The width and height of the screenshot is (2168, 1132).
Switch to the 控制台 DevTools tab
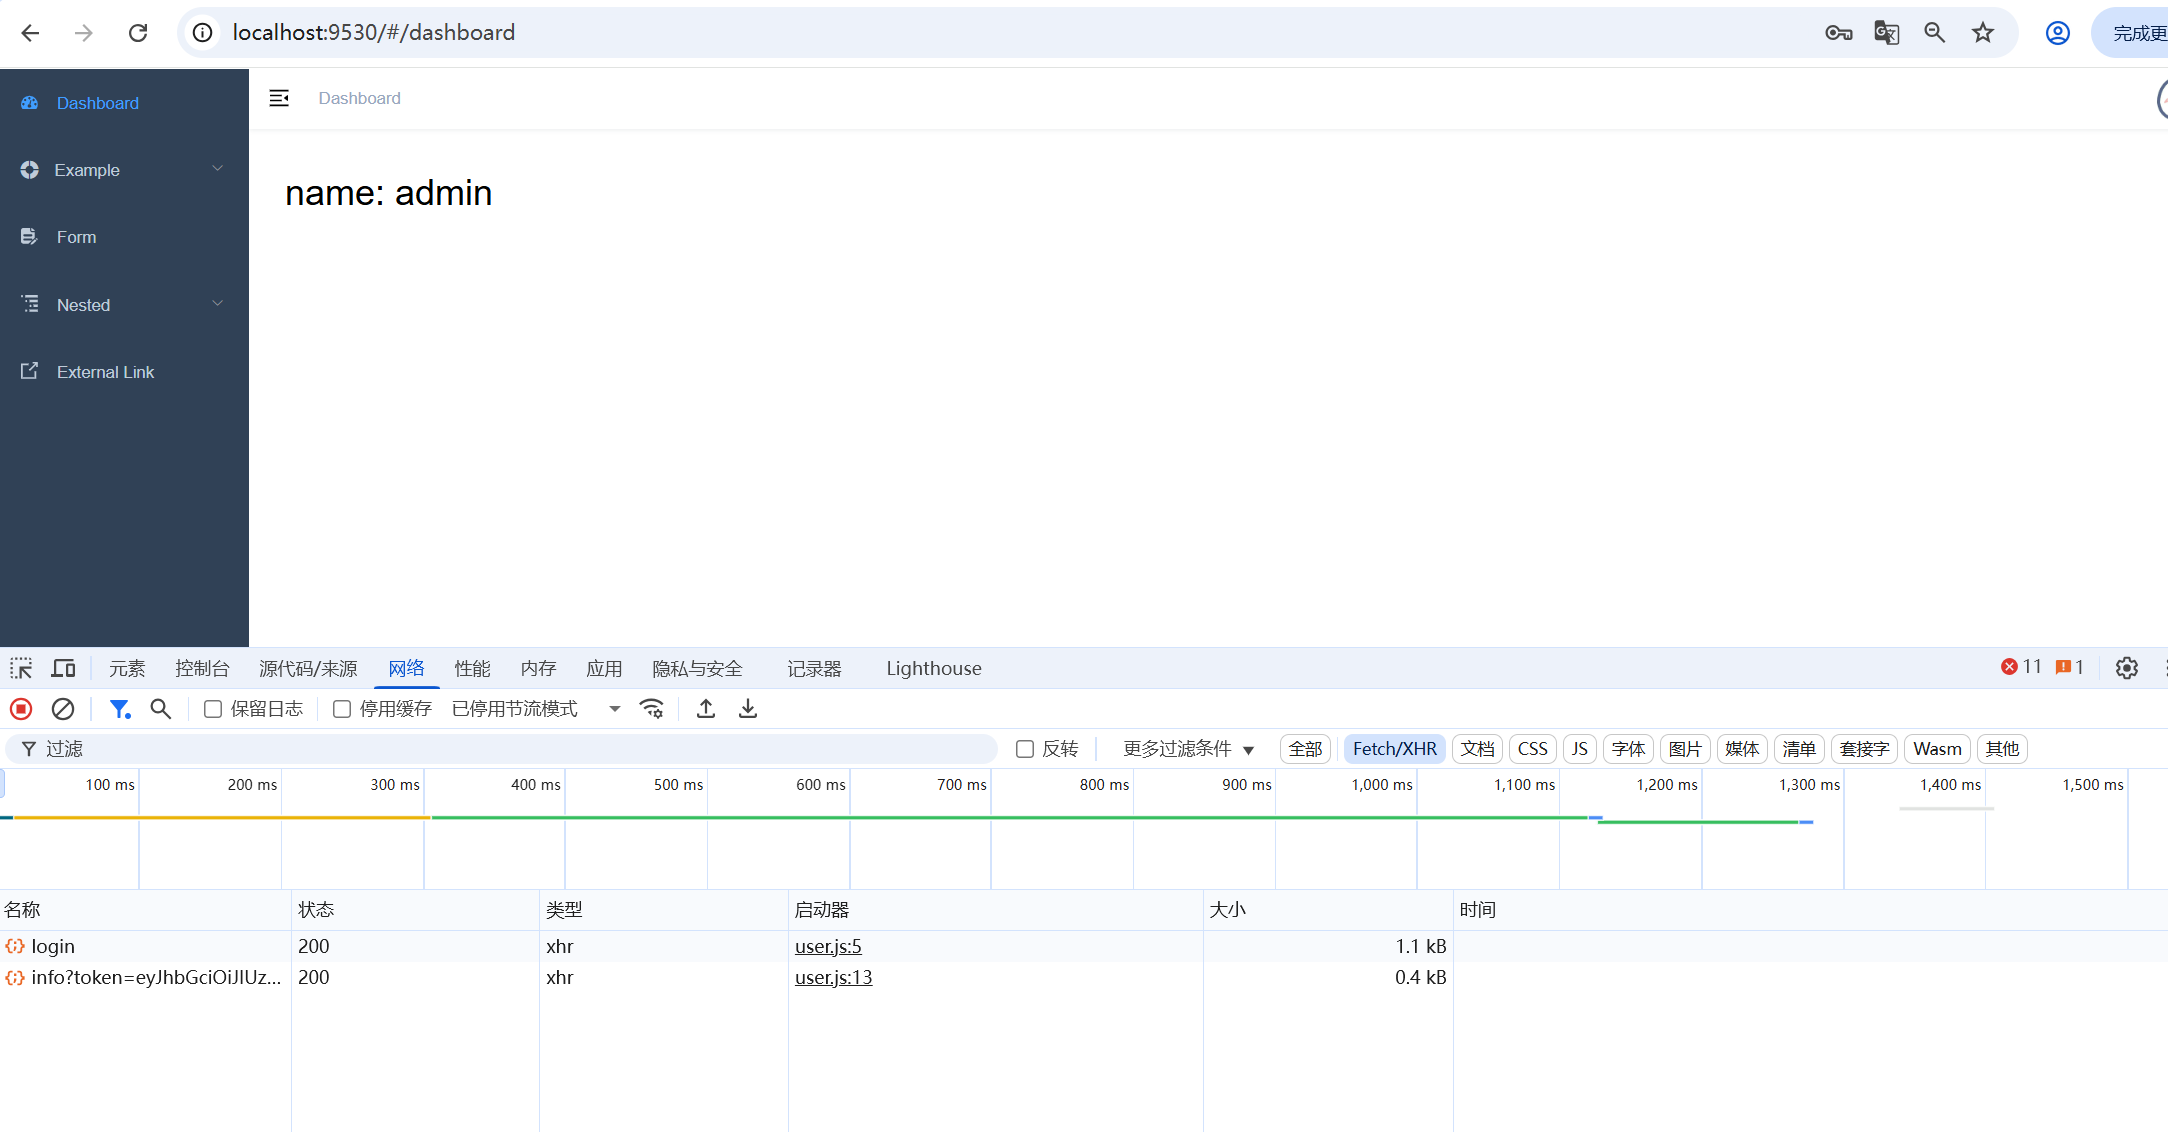click(202, 668)
